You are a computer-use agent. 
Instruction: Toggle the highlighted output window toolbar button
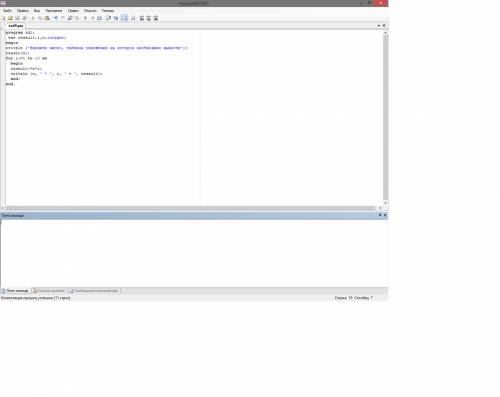pos(124,18)
